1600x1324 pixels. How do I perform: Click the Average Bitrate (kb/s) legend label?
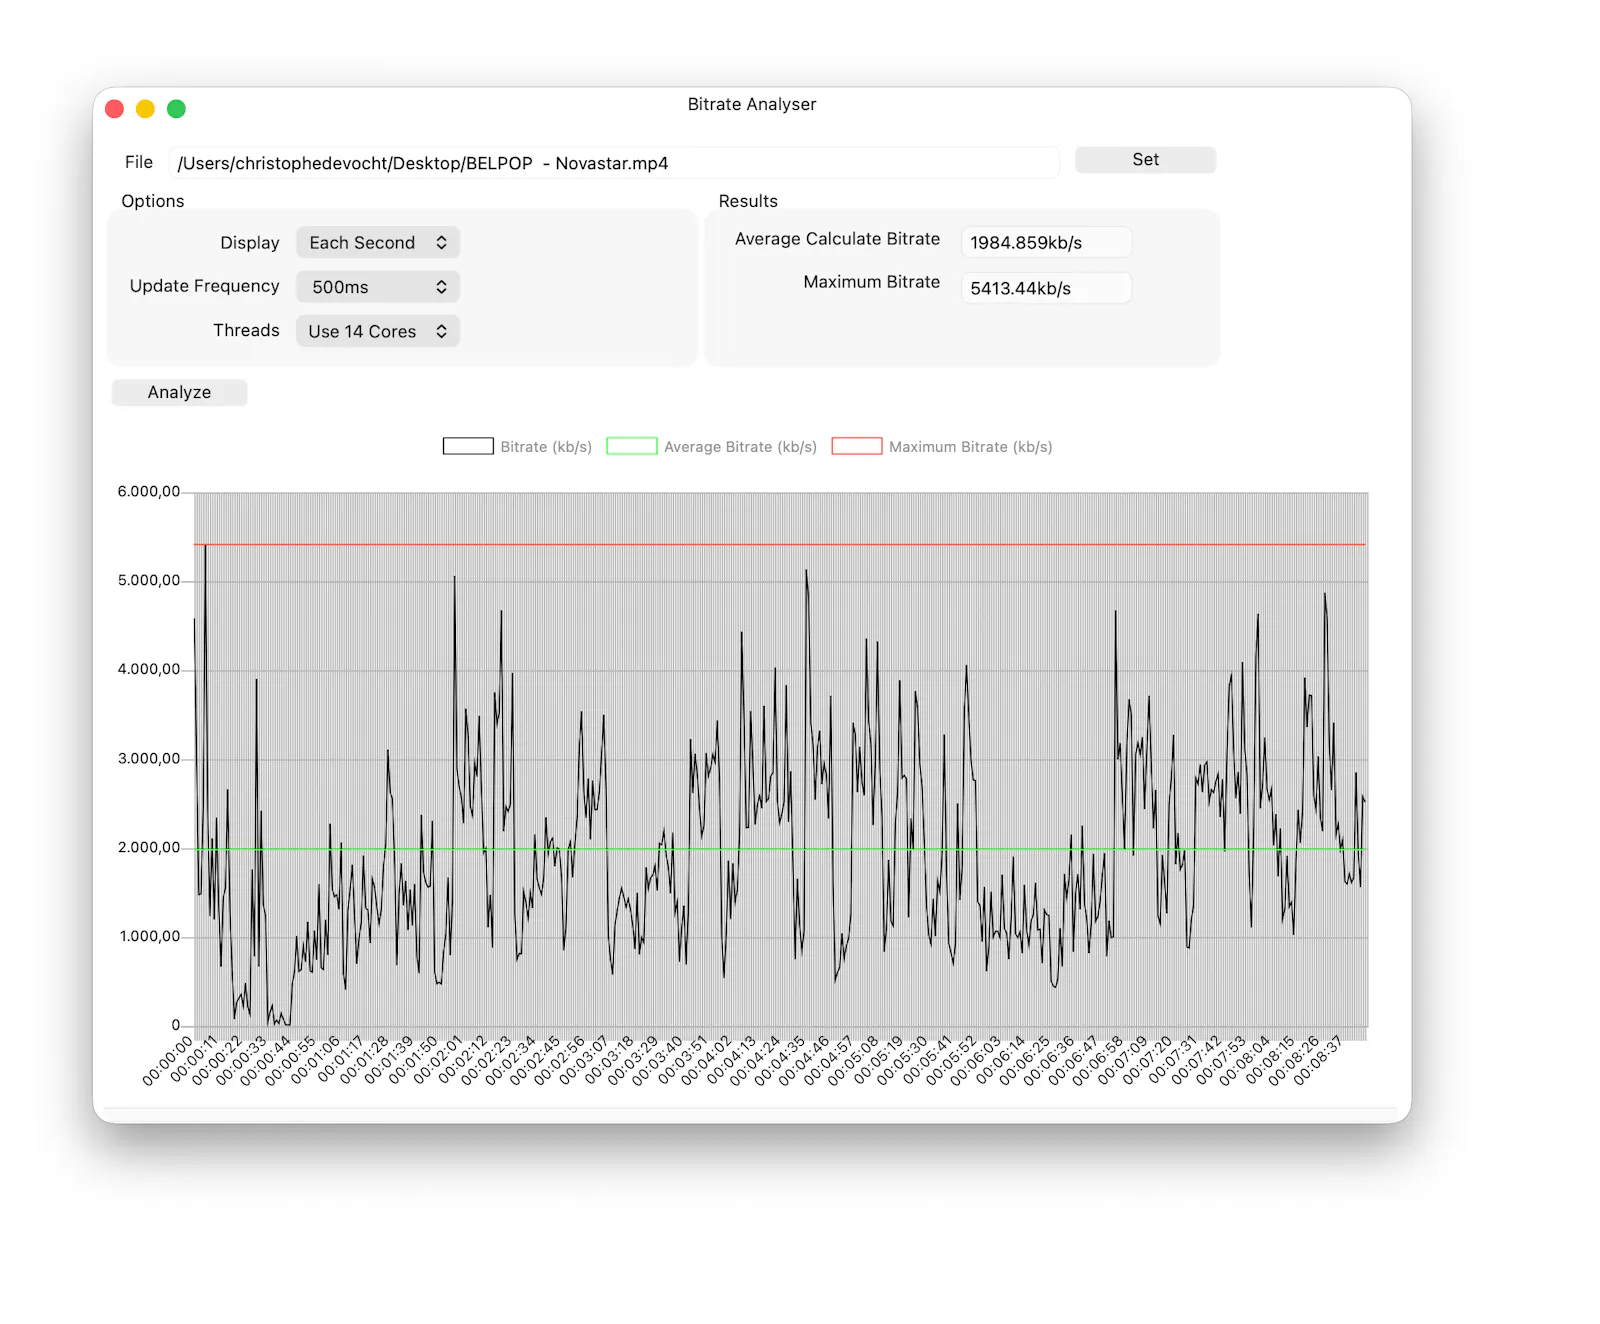[740, 447]
